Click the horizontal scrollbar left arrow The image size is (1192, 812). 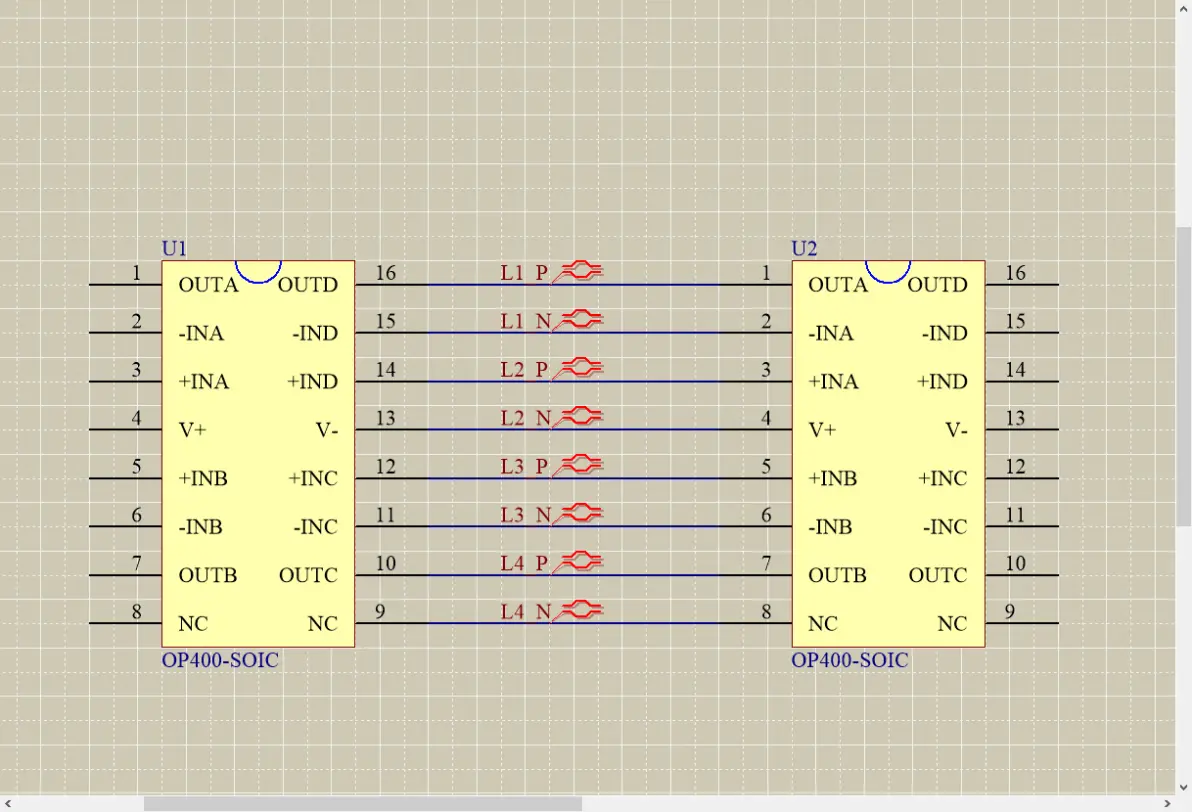8,804
